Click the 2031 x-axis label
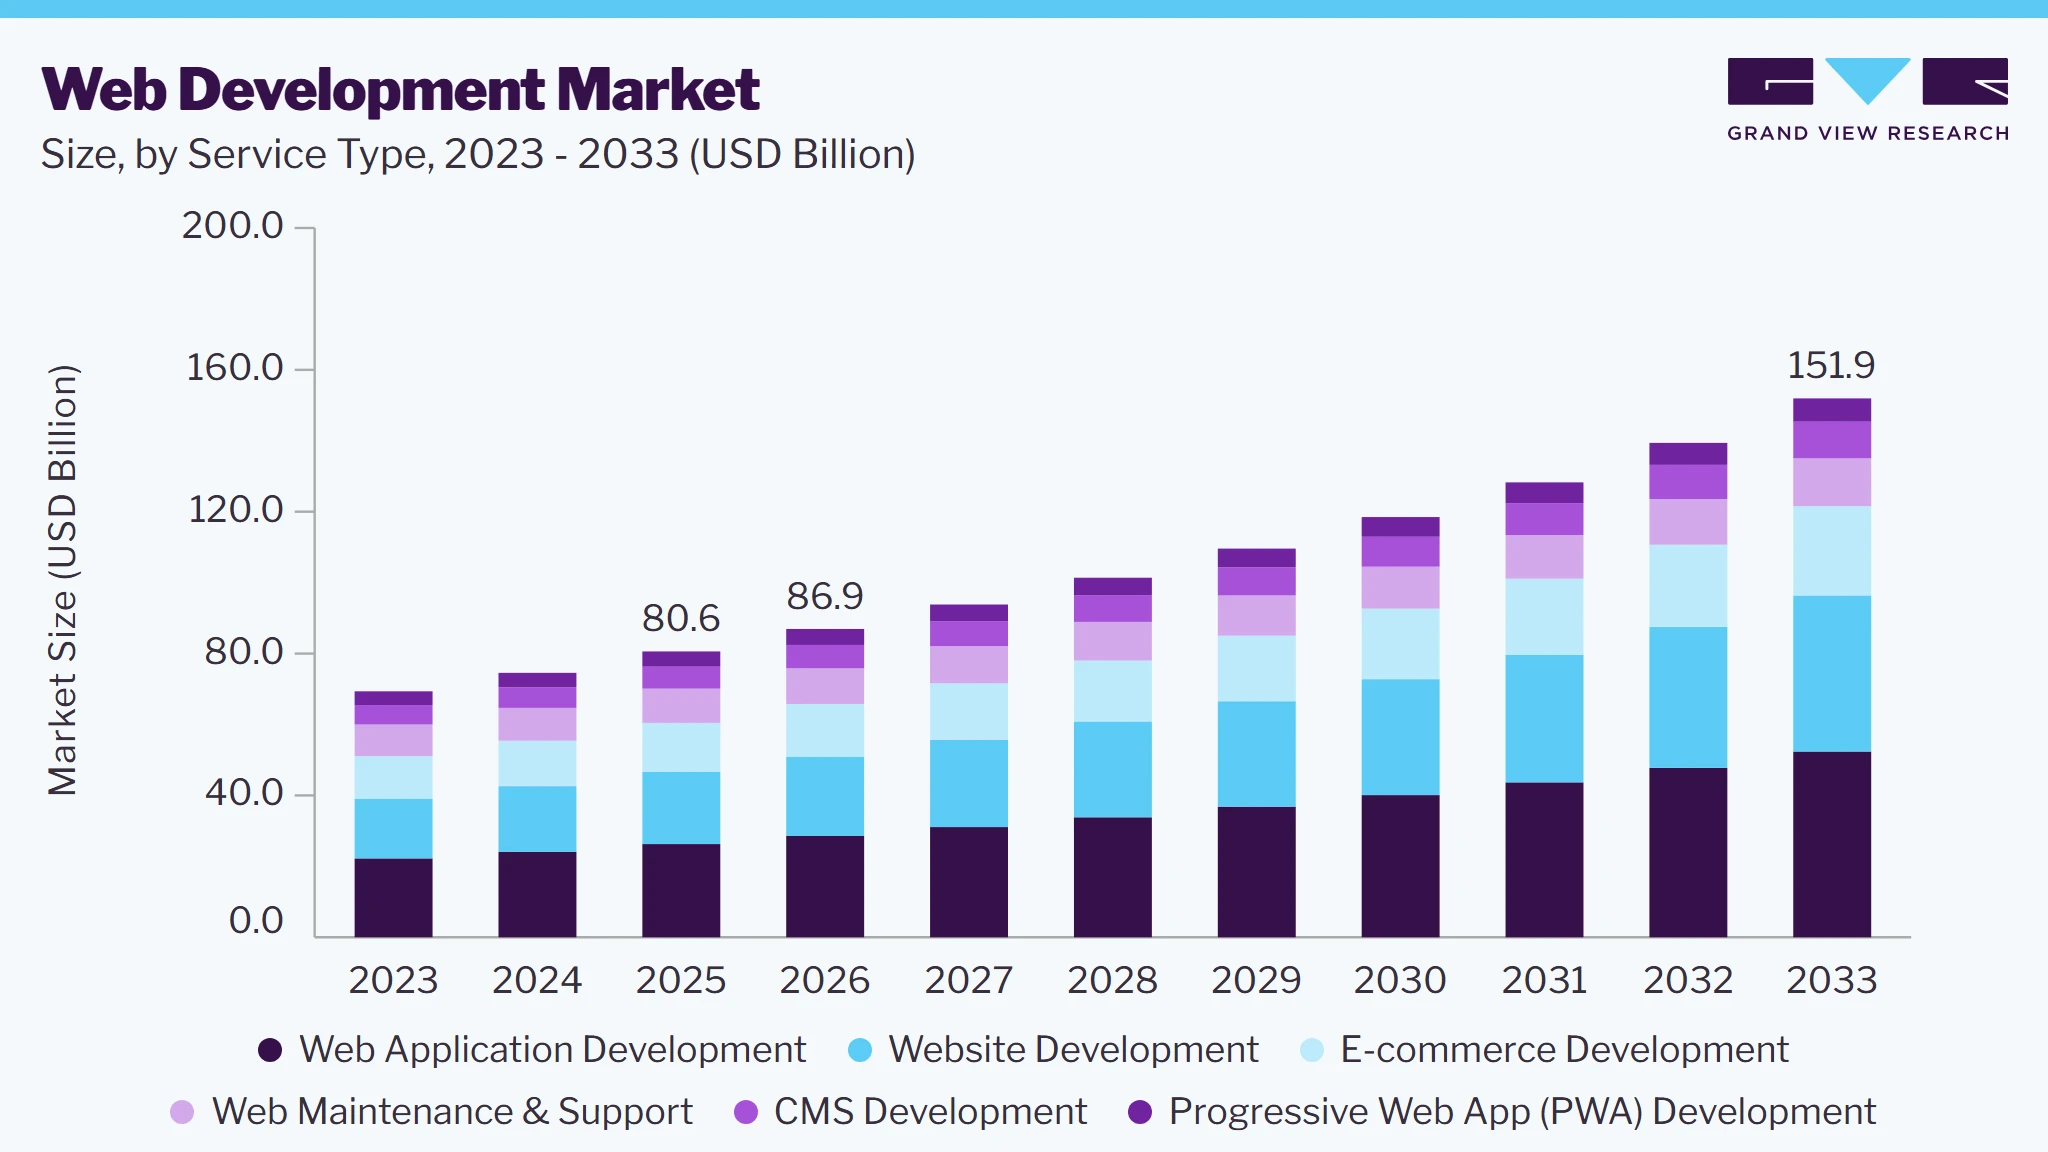This screenshot has height=1152, width=2048. coord(1544,980)
